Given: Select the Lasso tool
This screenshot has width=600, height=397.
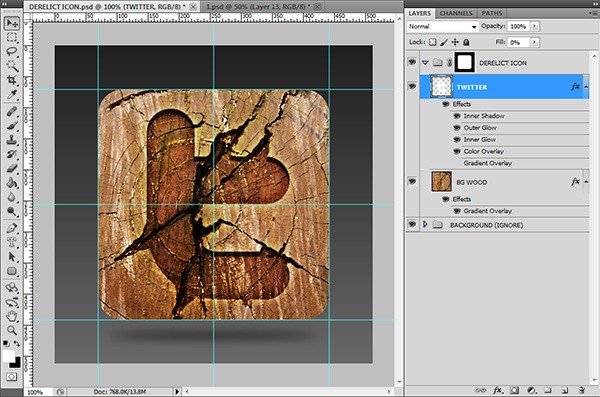Looking at the screenshot, I should coord(12,51).
